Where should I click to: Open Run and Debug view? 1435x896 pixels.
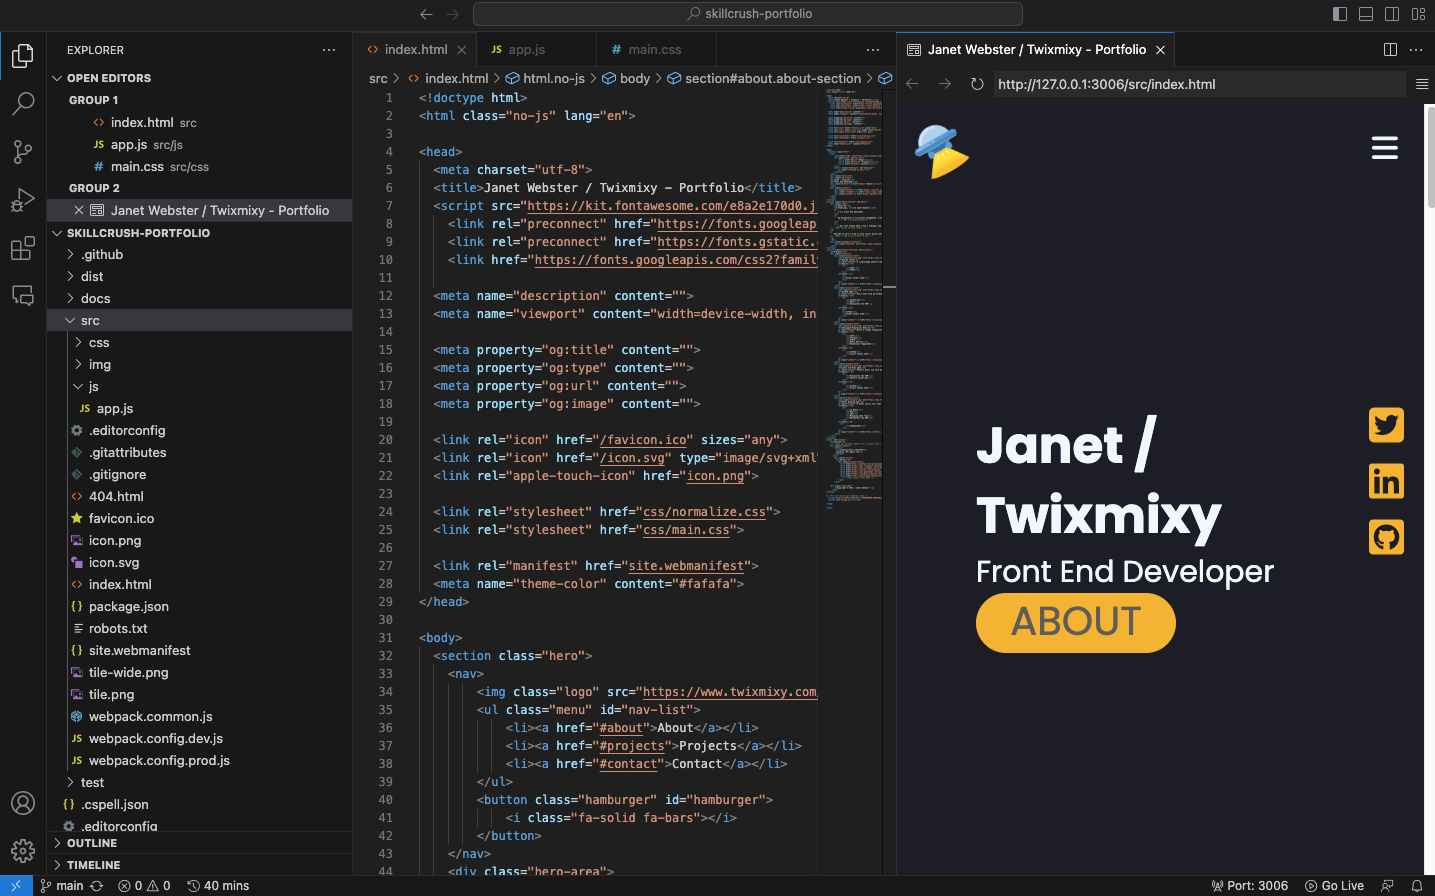(x=23, y=200)
